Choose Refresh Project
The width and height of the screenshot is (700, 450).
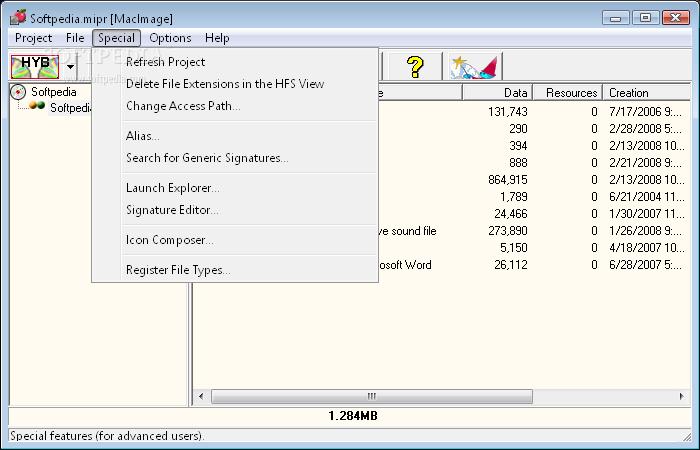click(235, 62)
